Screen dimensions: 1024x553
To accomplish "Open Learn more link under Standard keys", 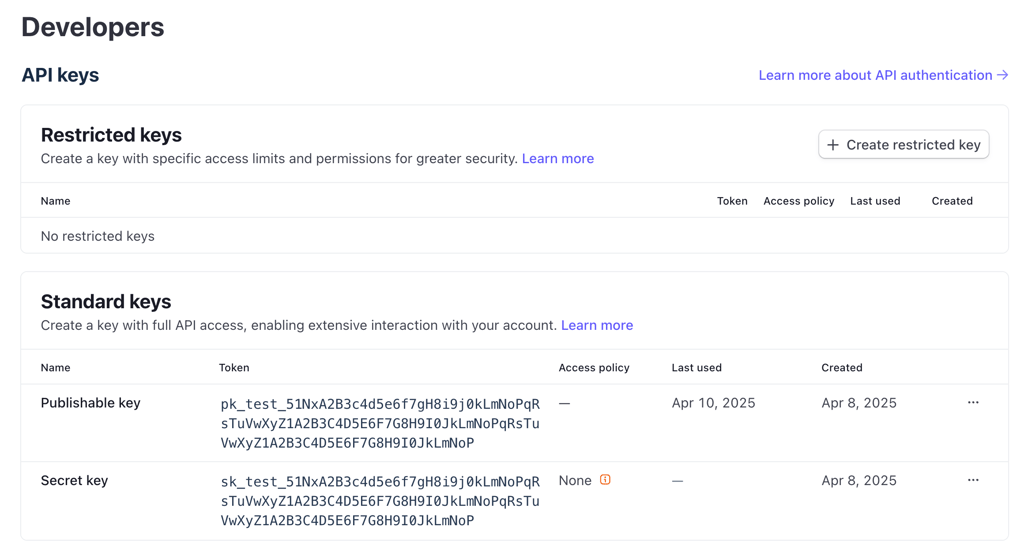I will 597,325.
